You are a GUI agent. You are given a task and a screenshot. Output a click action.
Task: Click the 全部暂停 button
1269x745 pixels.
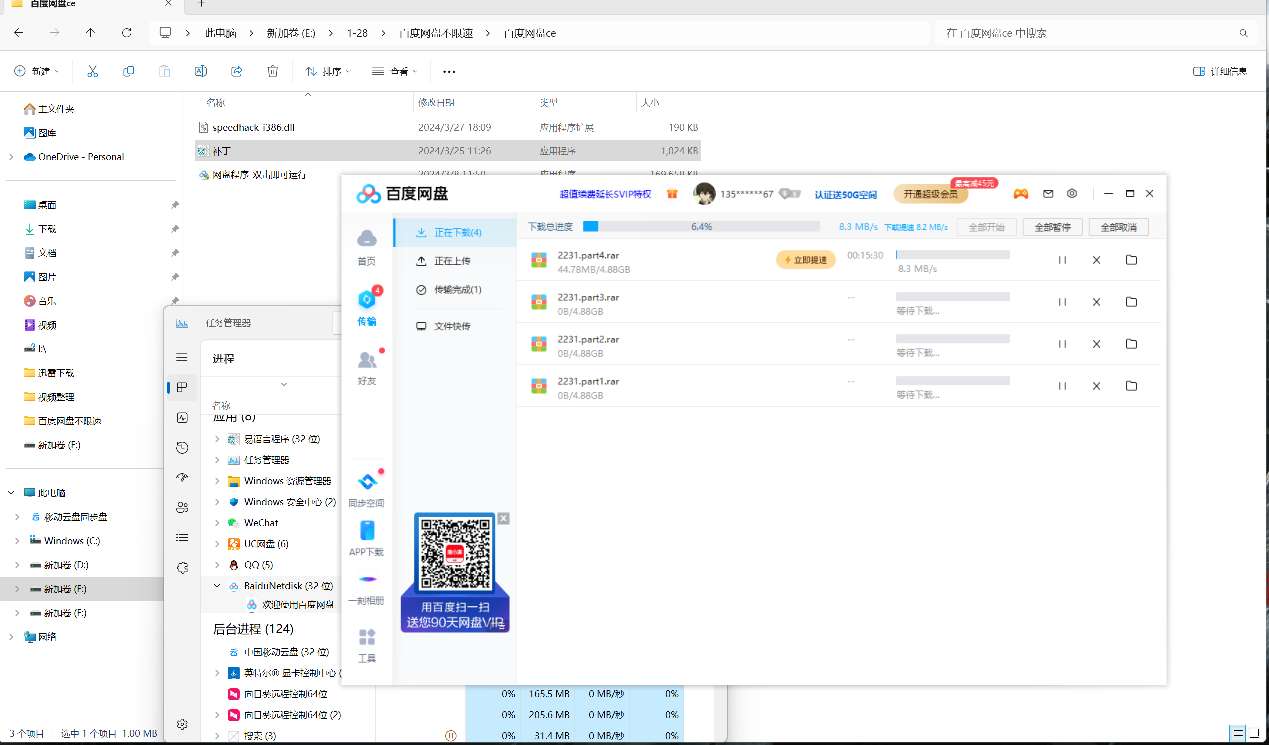1052,227
